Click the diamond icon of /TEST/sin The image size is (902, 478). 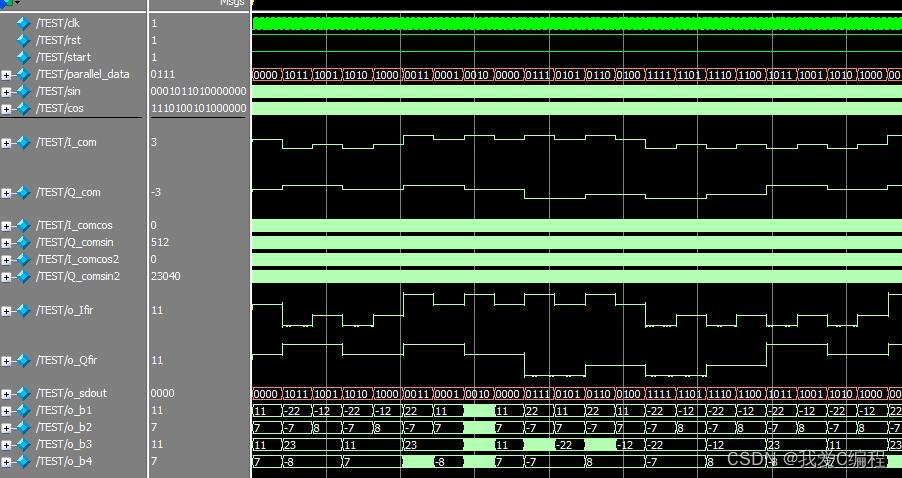tap(23, 91)
